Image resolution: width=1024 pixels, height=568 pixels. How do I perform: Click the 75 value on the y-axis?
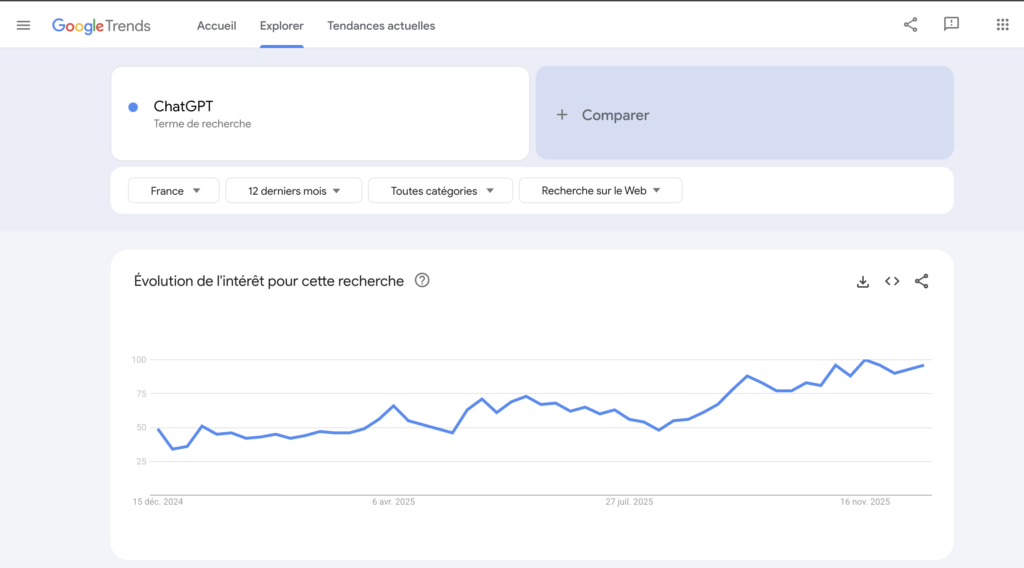tap(142, 394)
